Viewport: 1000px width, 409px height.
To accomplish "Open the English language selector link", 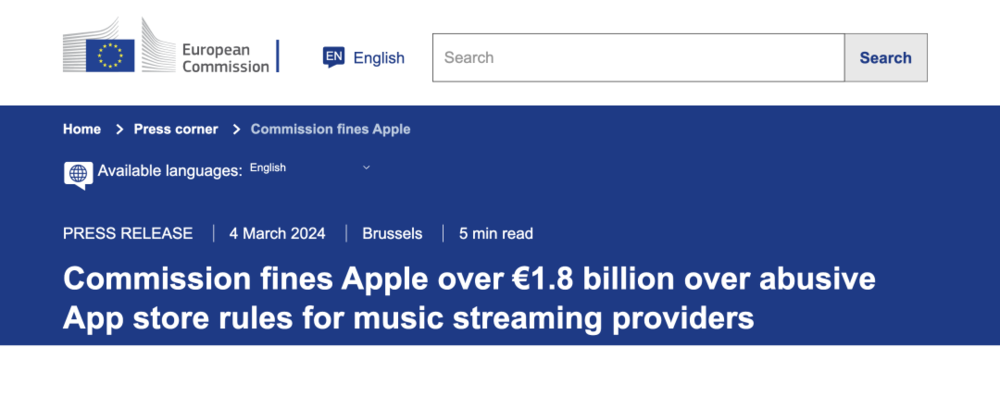I will pos(379,58).
